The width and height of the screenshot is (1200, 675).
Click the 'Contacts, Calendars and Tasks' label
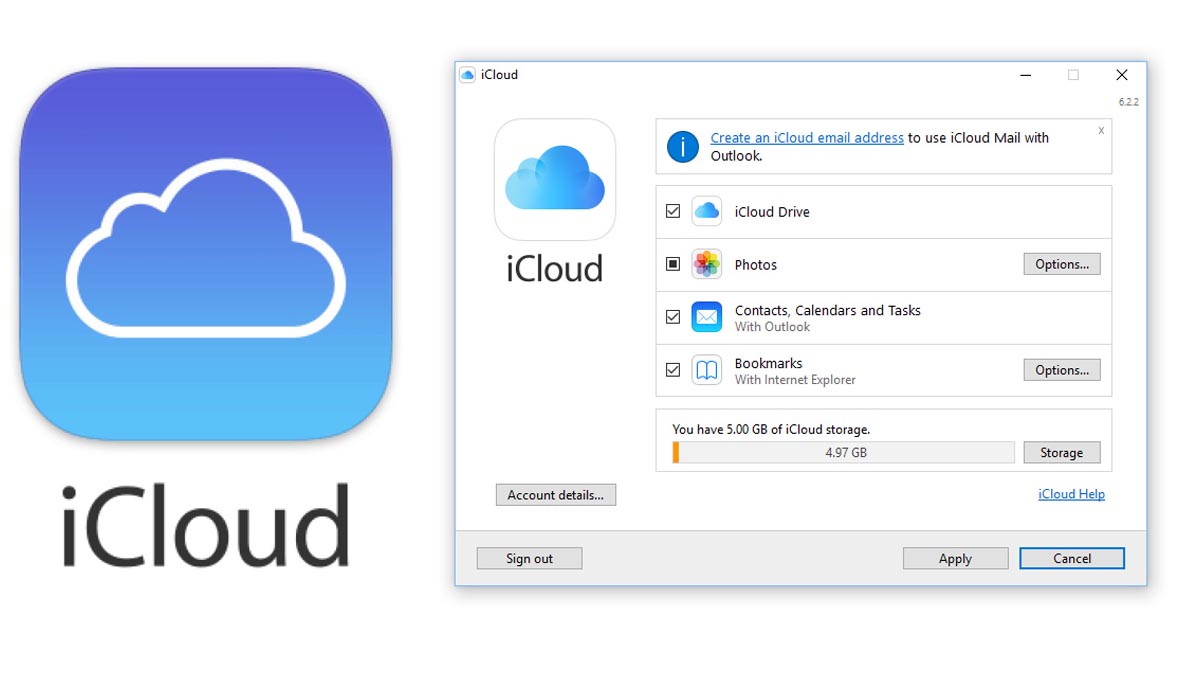coord(828,310)
